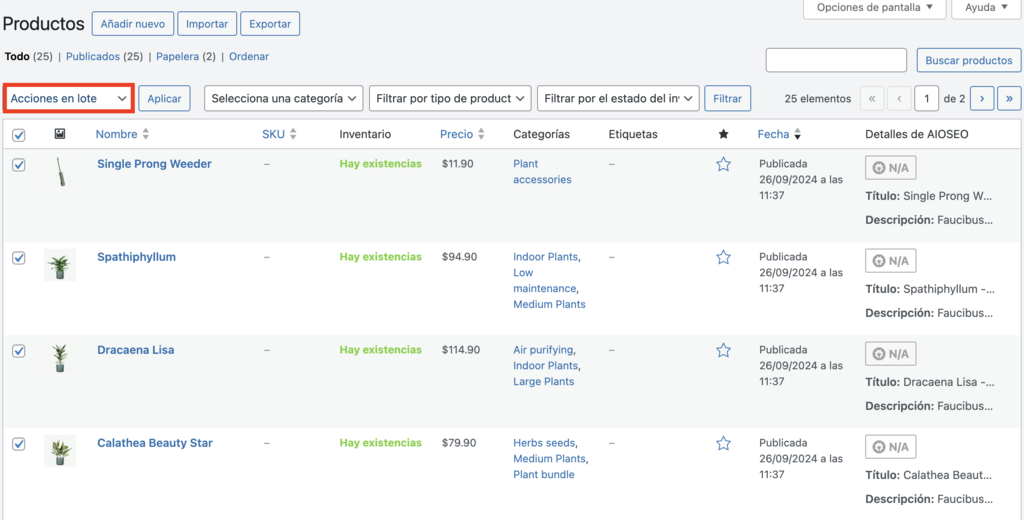Click the Exportar button

[270, 24]
